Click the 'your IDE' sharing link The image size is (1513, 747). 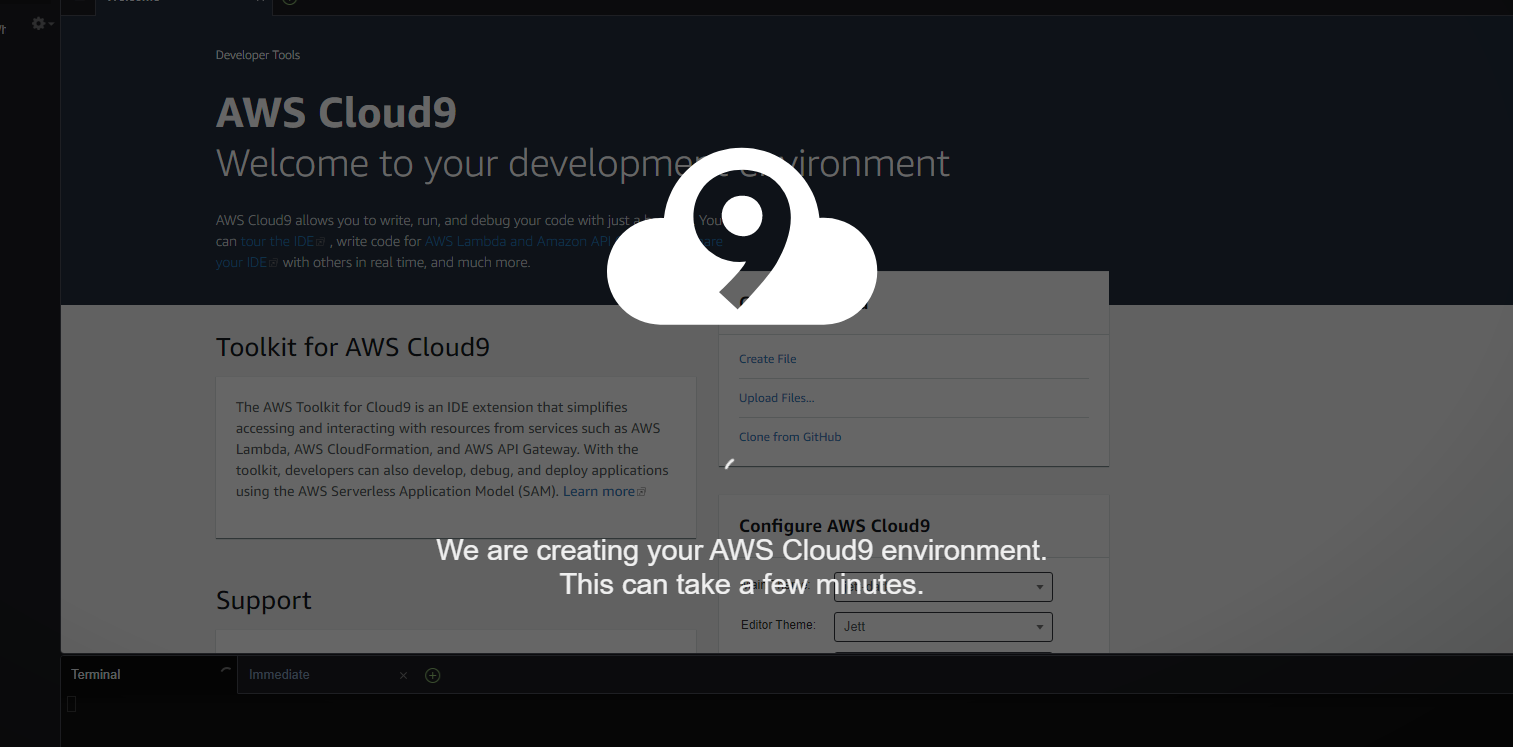(246, 263)
